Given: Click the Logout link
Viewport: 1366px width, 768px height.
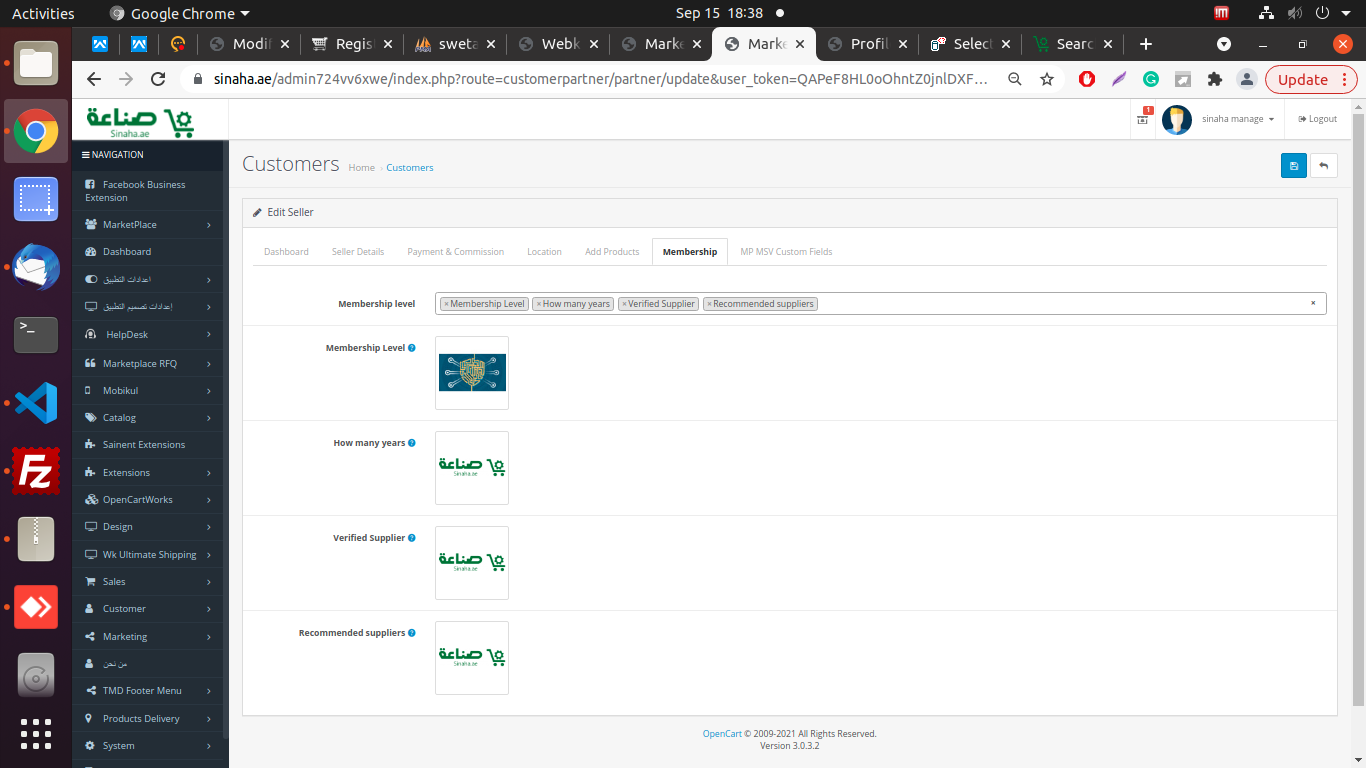Looking at the screenshot, I should point(1318,119).
